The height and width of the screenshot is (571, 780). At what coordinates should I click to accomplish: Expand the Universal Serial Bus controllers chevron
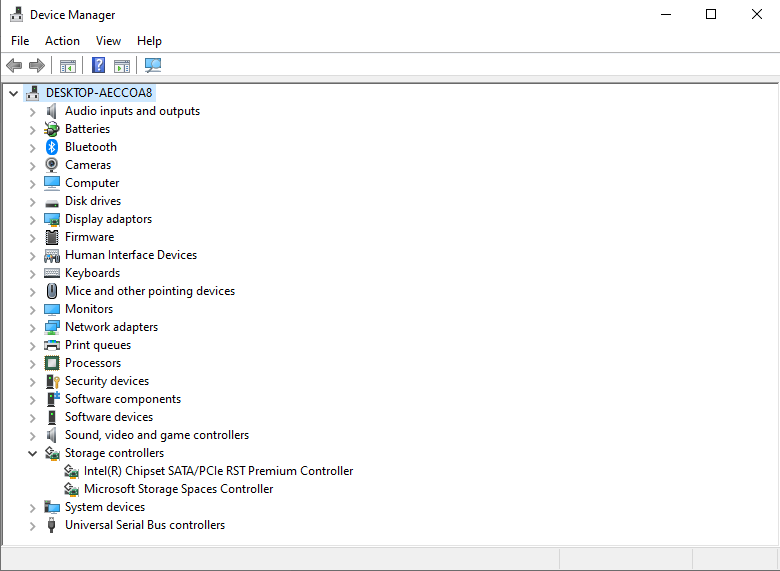coord(32,526)
